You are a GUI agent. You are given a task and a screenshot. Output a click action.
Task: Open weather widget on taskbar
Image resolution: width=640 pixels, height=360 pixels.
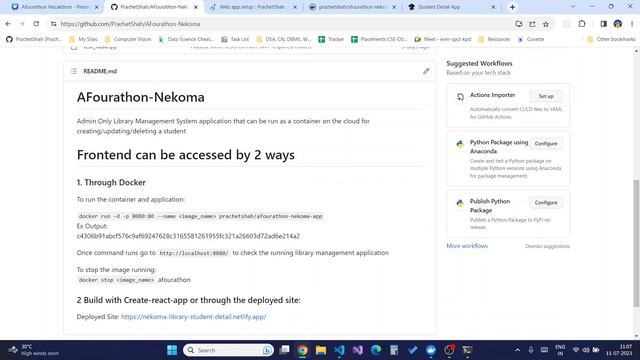tap(34, 350)
